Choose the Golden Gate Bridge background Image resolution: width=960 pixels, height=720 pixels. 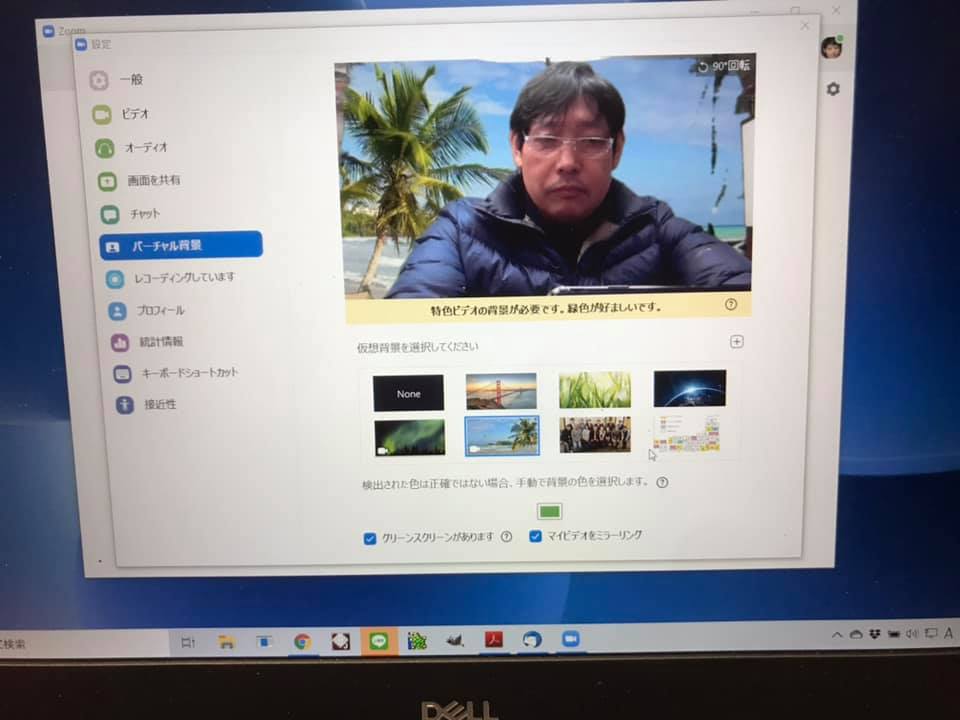point(501,391)
